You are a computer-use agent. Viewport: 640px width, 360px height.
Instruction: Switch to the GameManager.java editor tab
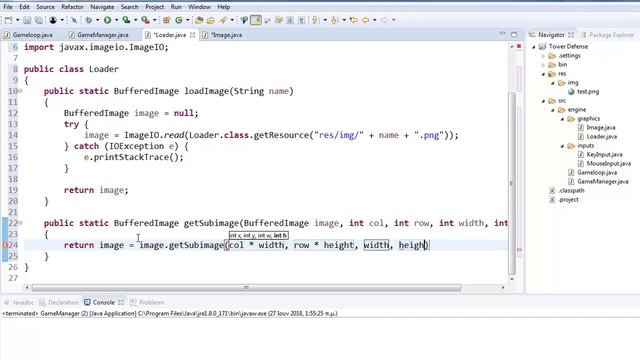click(99, 35)
